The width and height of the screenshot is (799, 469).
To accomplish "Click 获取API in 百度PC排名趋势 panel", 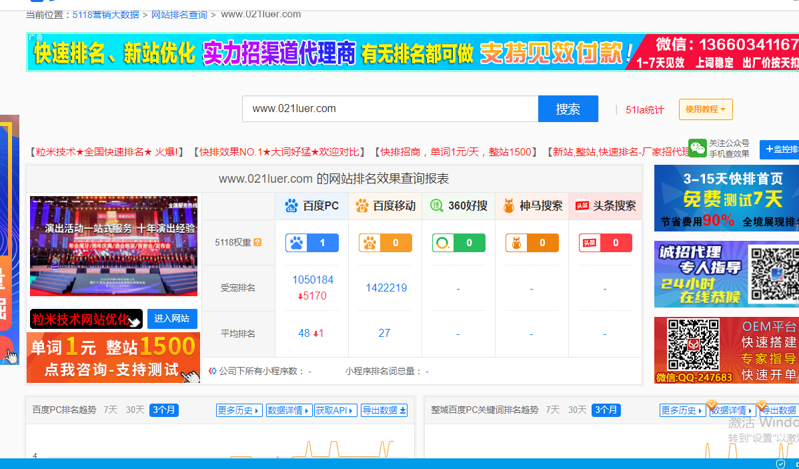I will [335, 410].
